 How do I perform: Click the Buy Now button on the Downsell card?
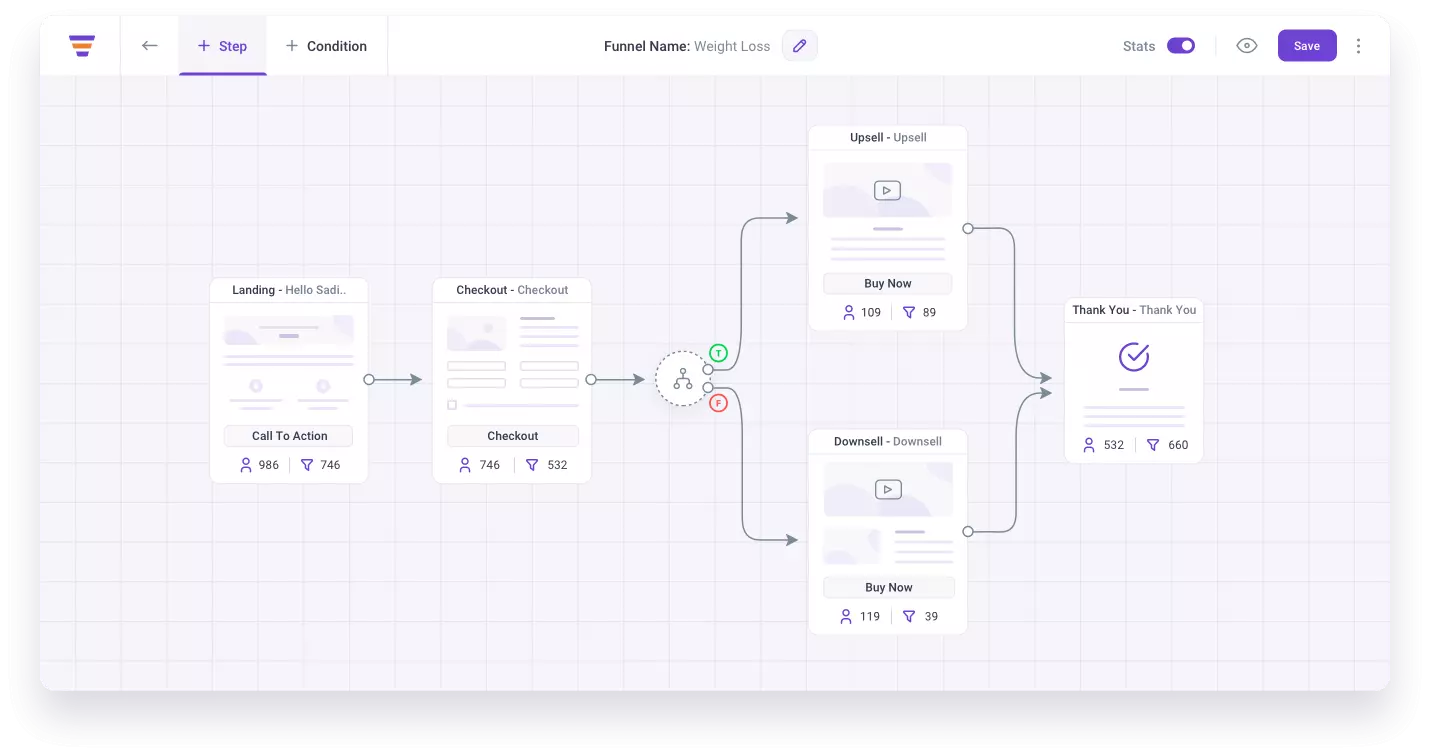click(x=887, y=587)
